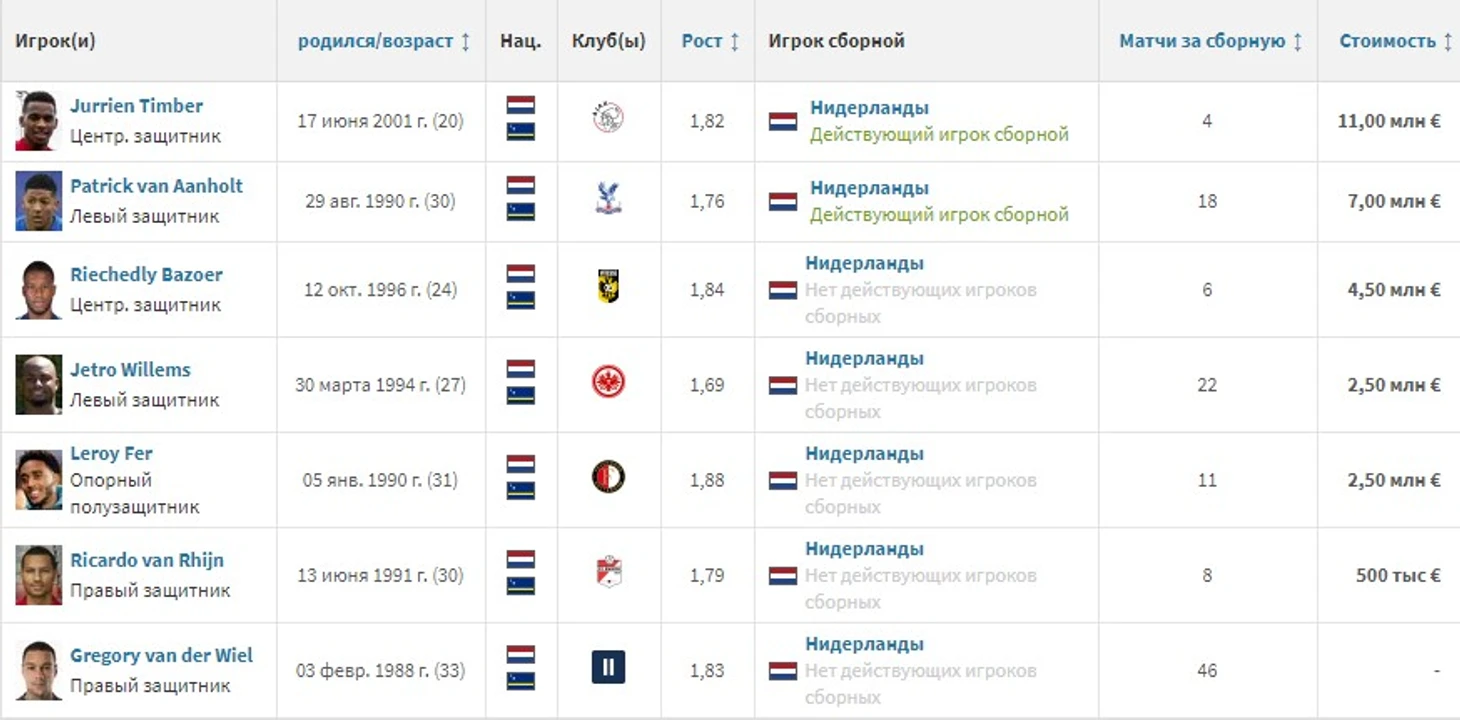Click the FC Emmen club crest
The image size is (1460, 720).
point(608,574)
